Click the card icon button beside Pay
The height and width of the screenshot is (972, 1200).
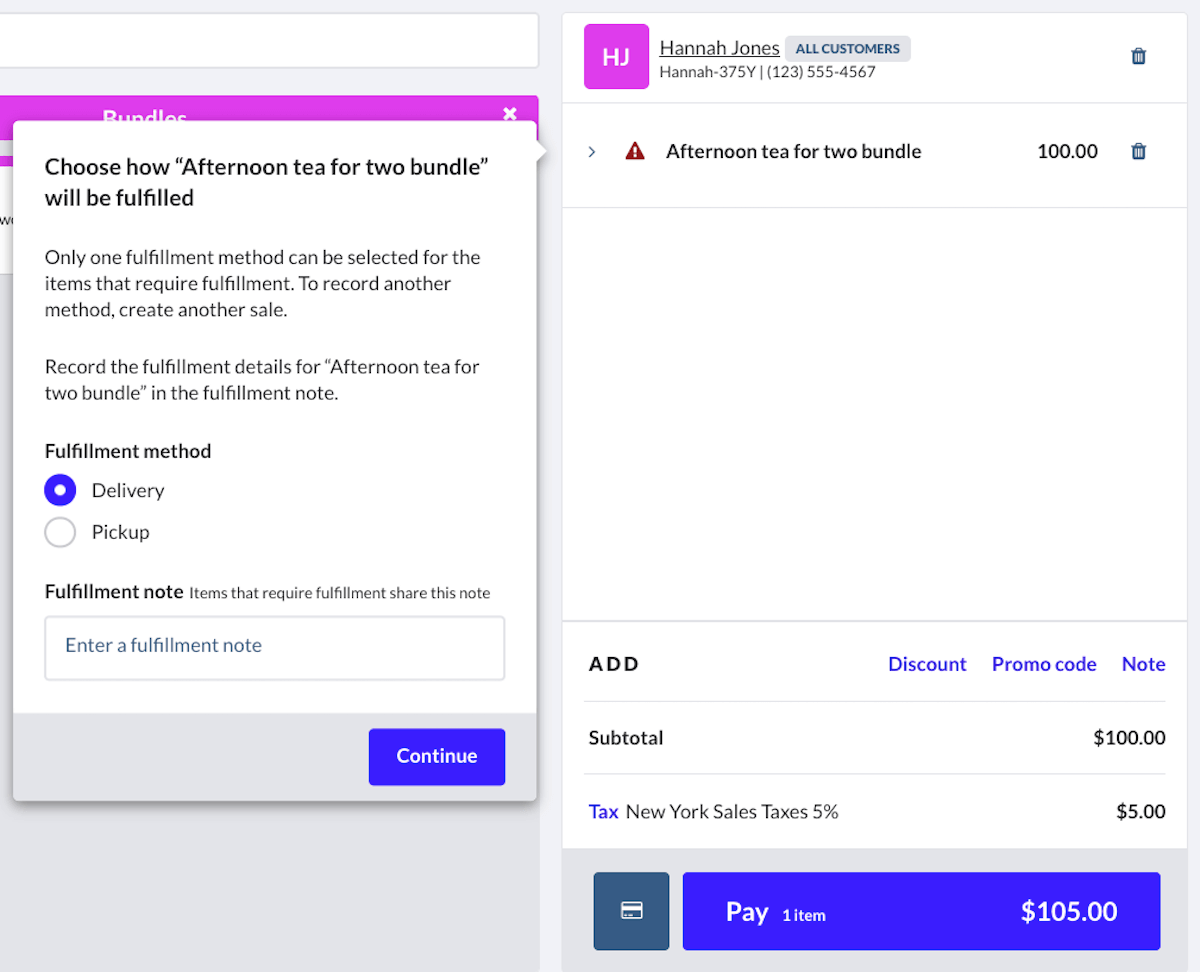coord(631,911)
